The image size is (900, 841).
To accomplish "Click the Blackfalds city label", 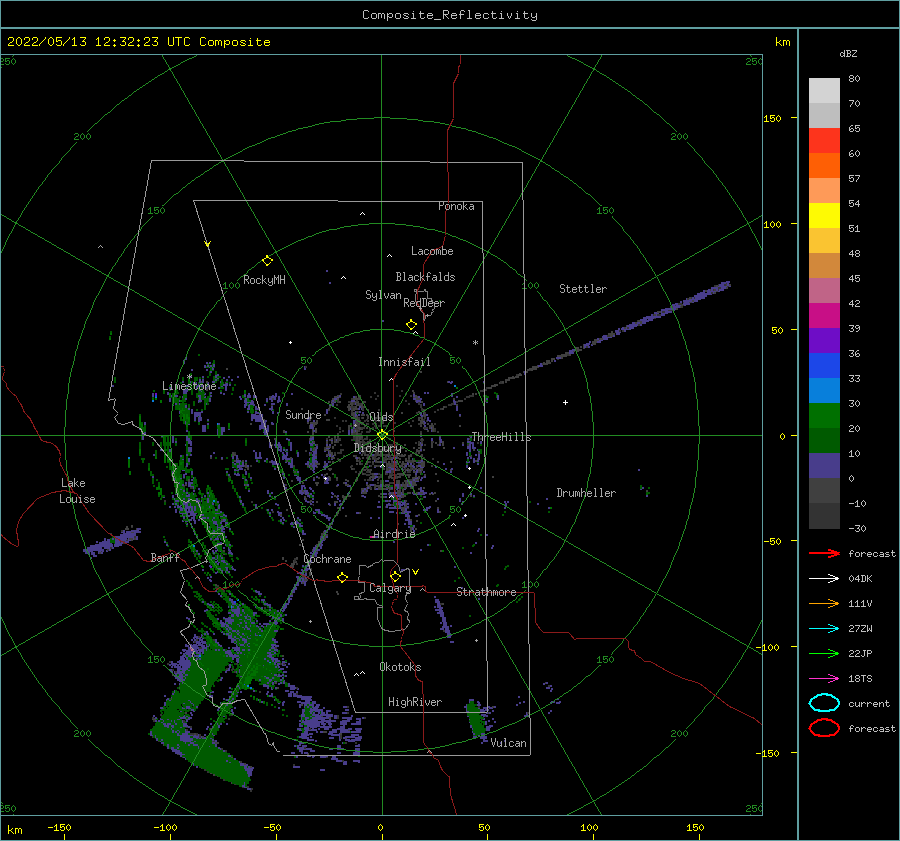I will coord(425,277).
